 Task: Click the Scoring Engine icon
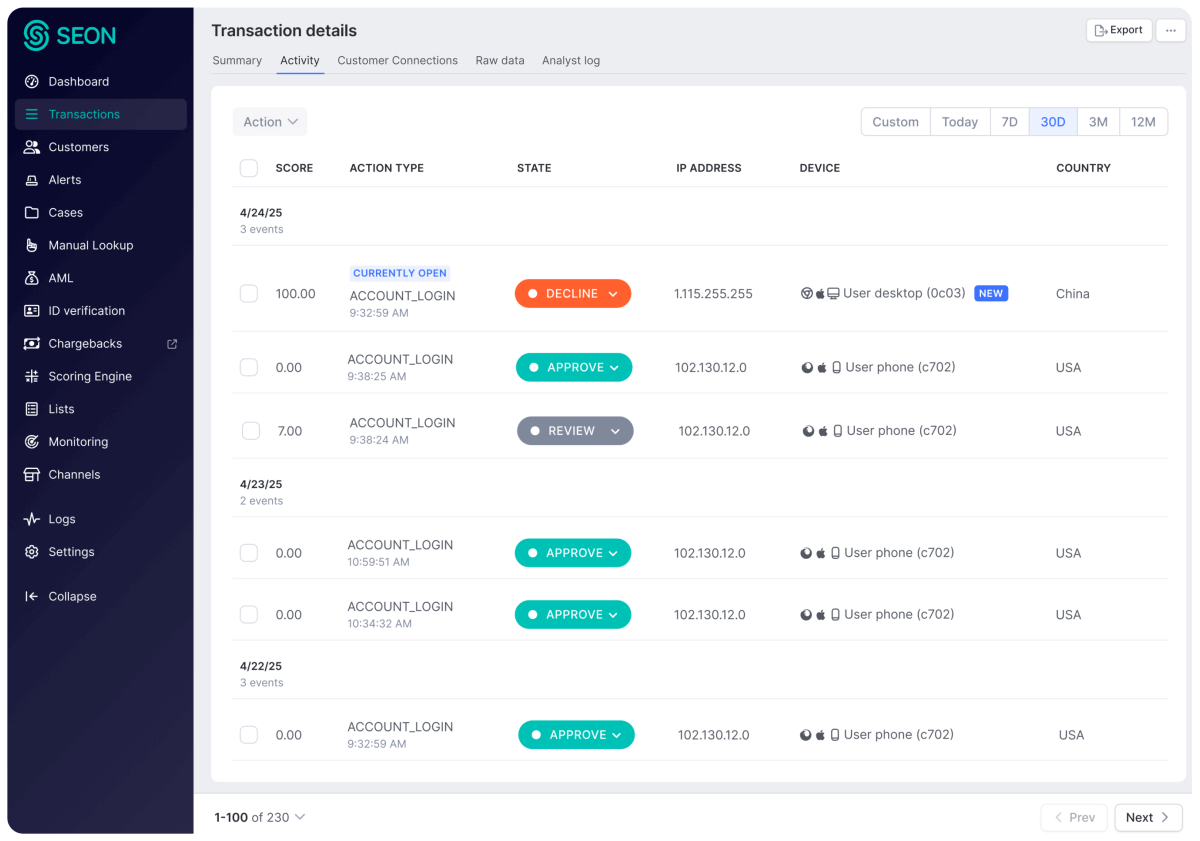click(32, 377)
